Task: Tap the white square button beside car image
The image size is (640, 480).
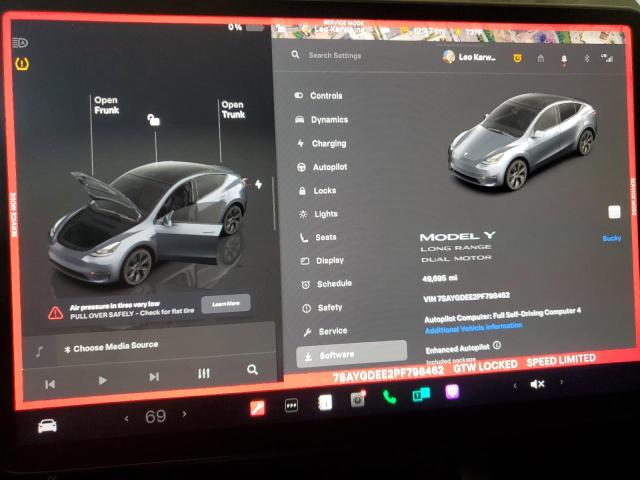Action: (x=614, y=212)
